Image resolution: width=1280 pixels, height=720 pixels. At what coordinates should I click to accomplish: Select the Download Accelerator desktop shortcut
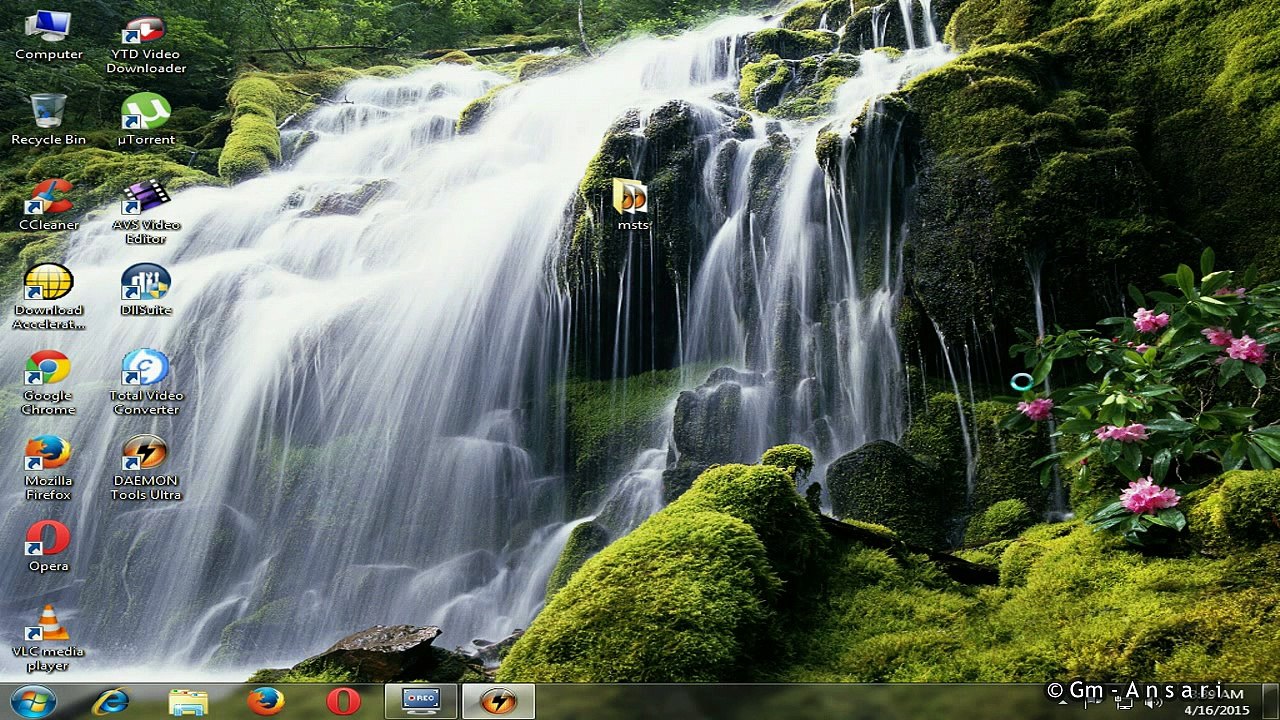tap(48, 297)
